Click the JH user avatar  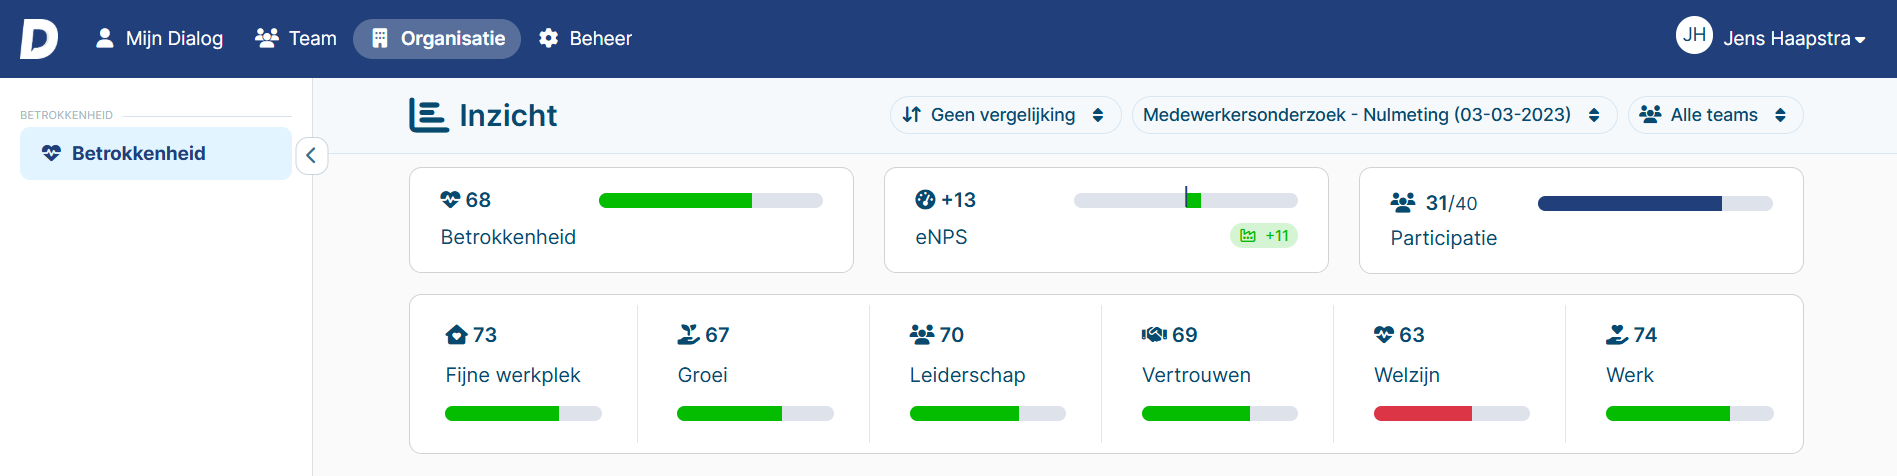1694,35
